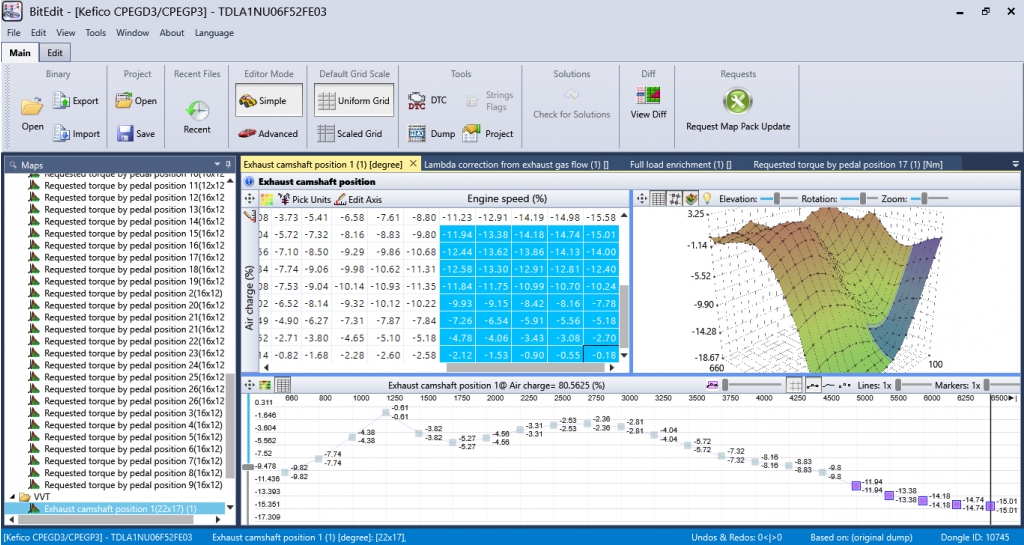The height and width of the screenshot is (545, 1024).
Task: Toggle the 3D view lightbulb icon
Action: click(x=707, y=199)
